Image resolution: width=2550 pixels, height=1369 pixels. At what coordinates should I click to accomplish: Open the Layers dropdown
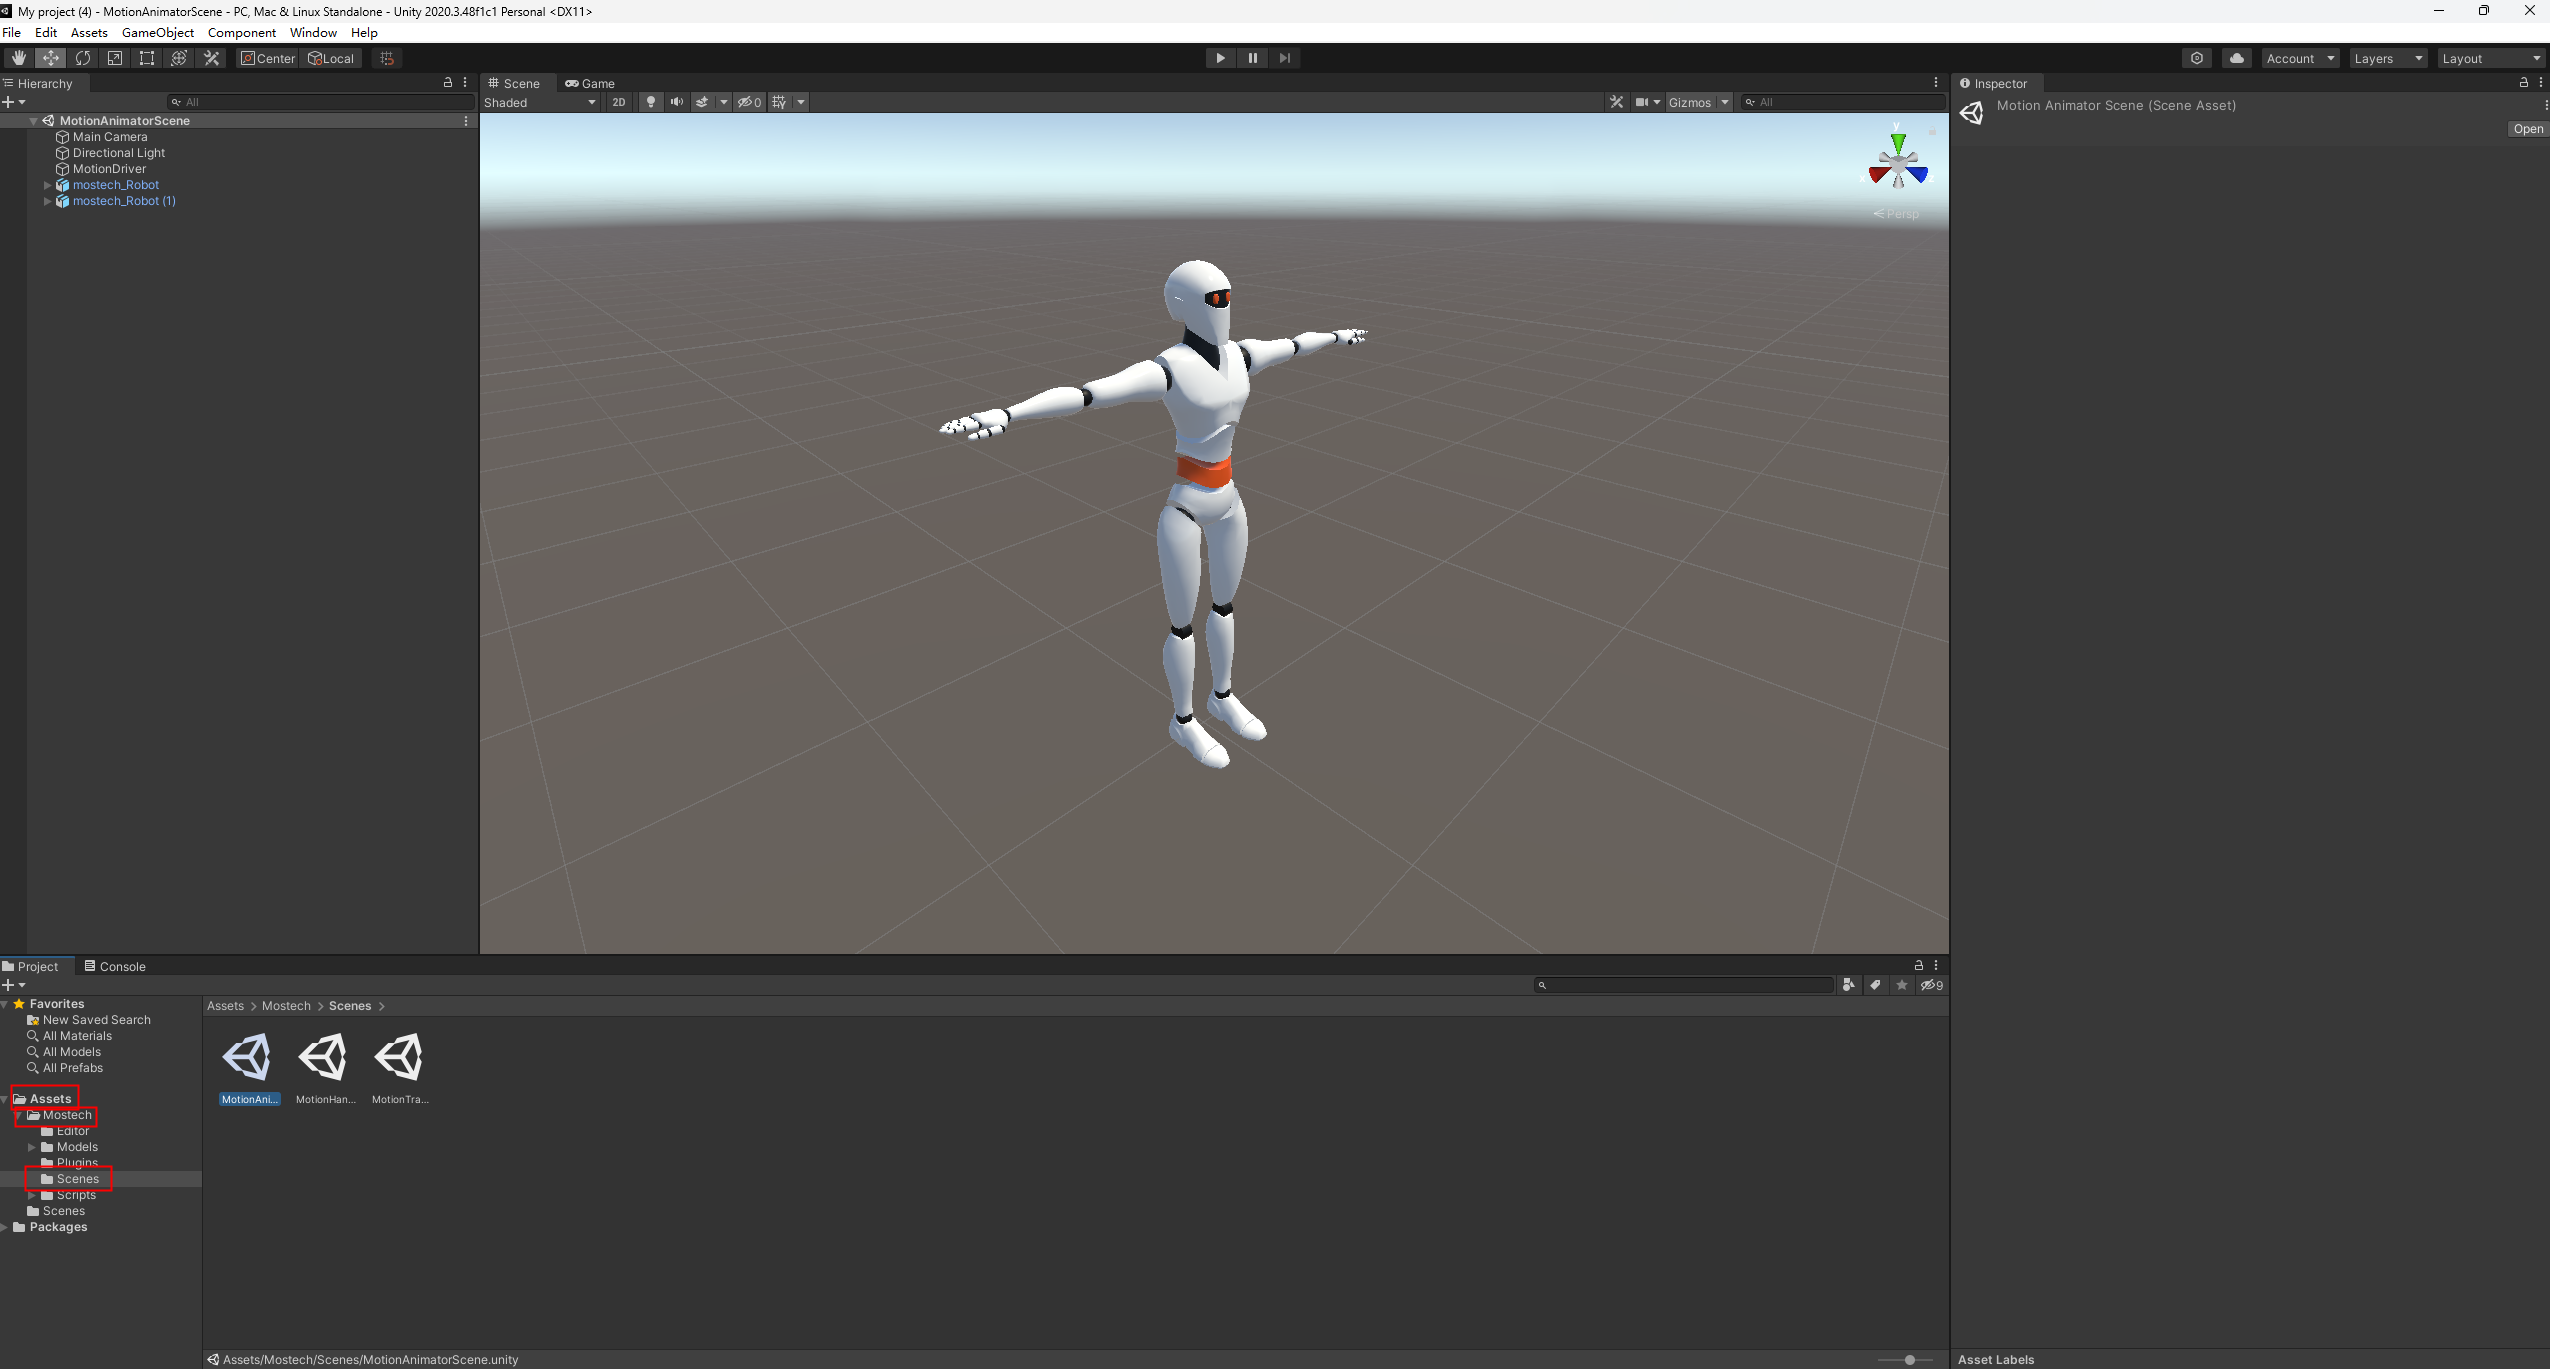2387,58
